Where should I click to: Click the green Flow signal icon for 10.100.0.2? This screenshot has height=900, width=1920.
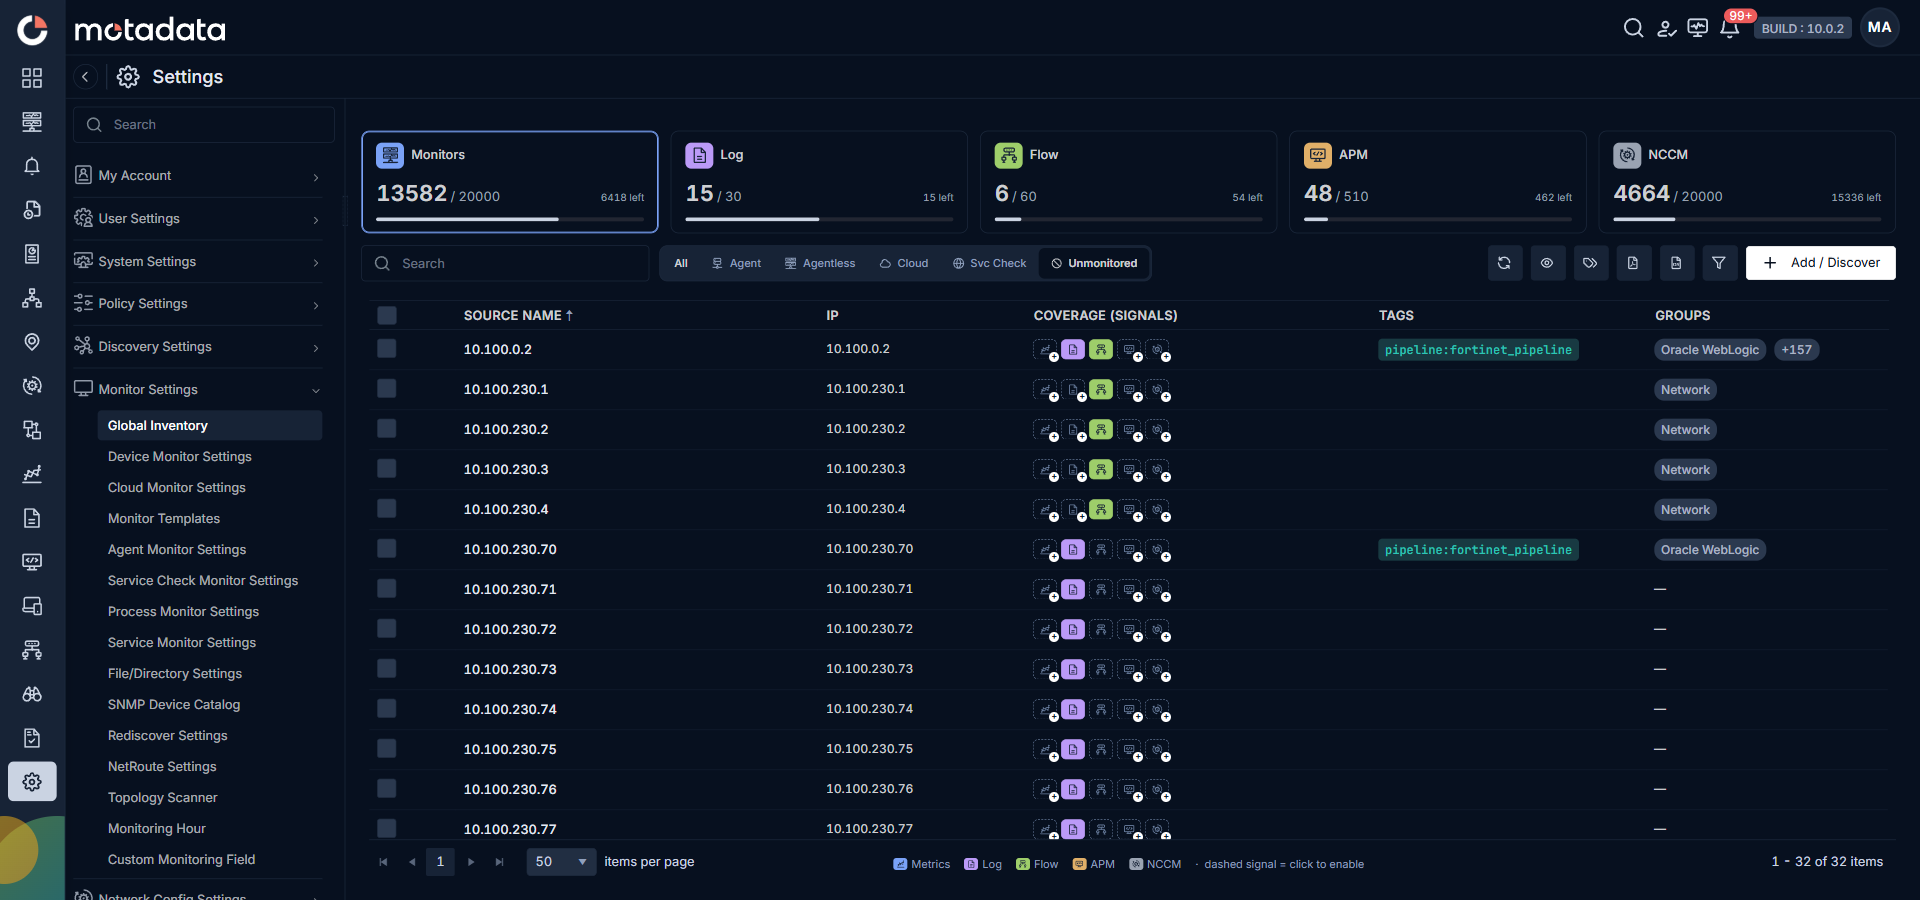(1101, 349)
